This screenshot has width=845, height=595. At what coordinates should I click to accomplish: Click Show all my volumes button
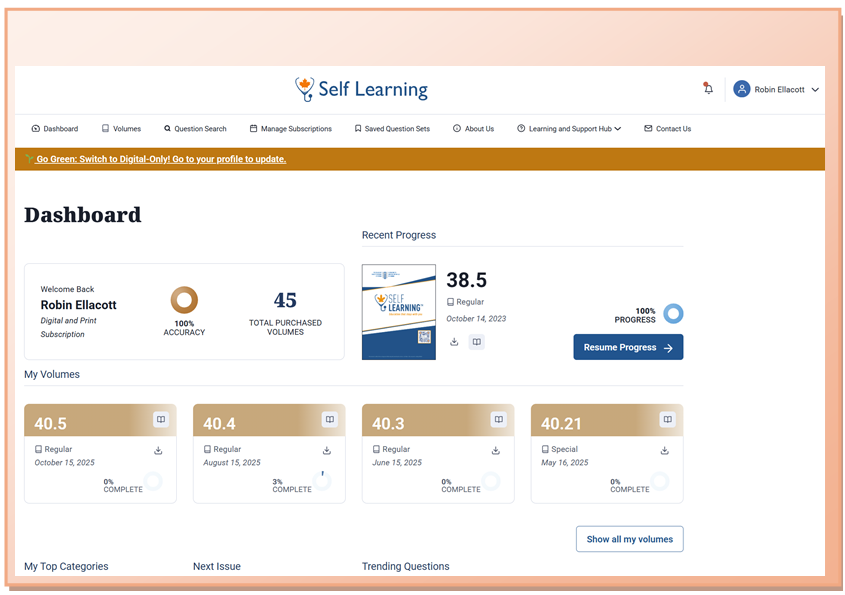[629, 539]
